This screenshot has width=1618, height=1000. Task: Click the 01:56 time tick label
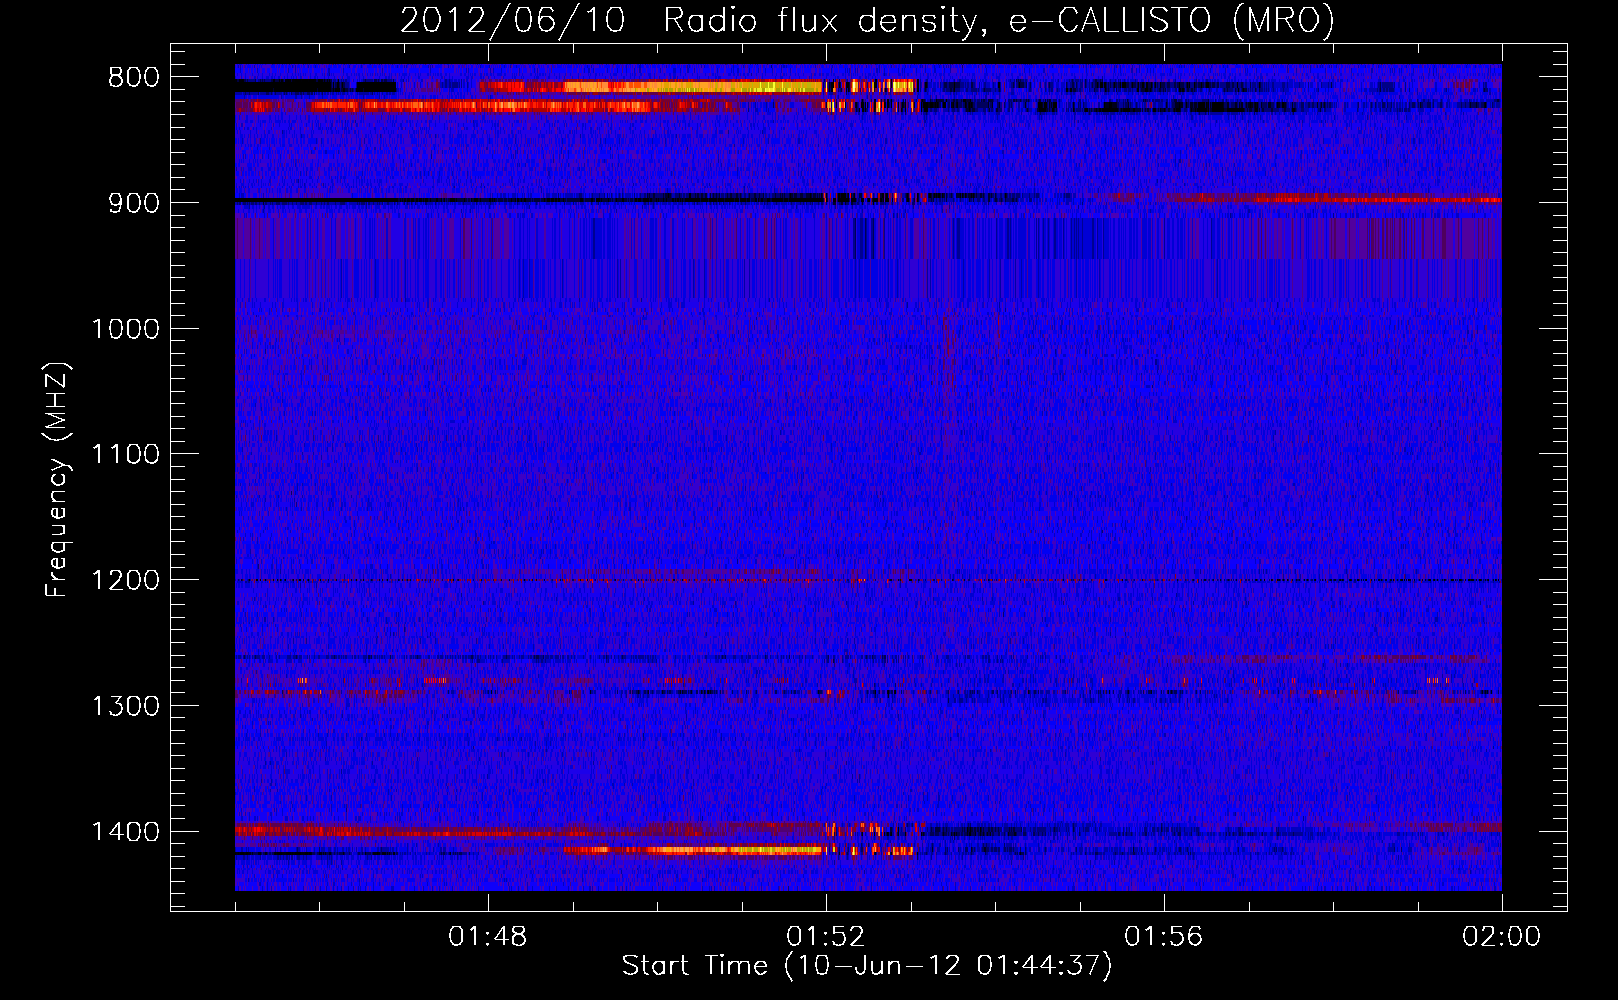[x=1164, y=937]
